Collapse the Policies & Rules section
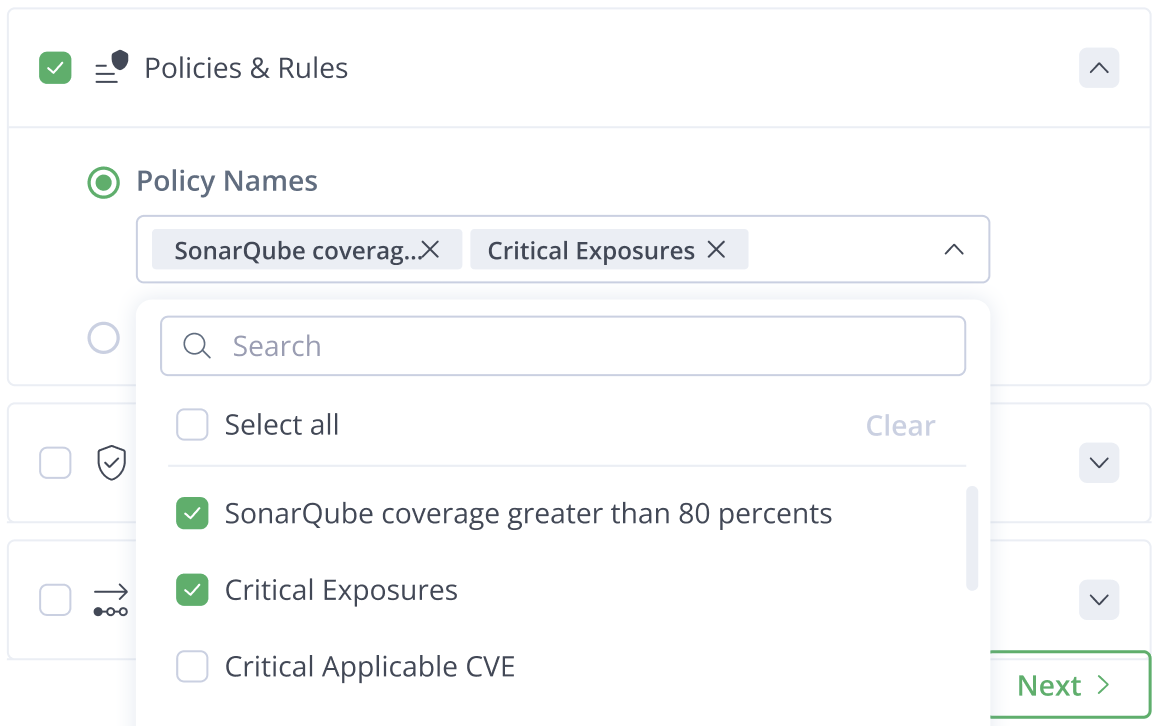1176x726 pixels. 1099,68
